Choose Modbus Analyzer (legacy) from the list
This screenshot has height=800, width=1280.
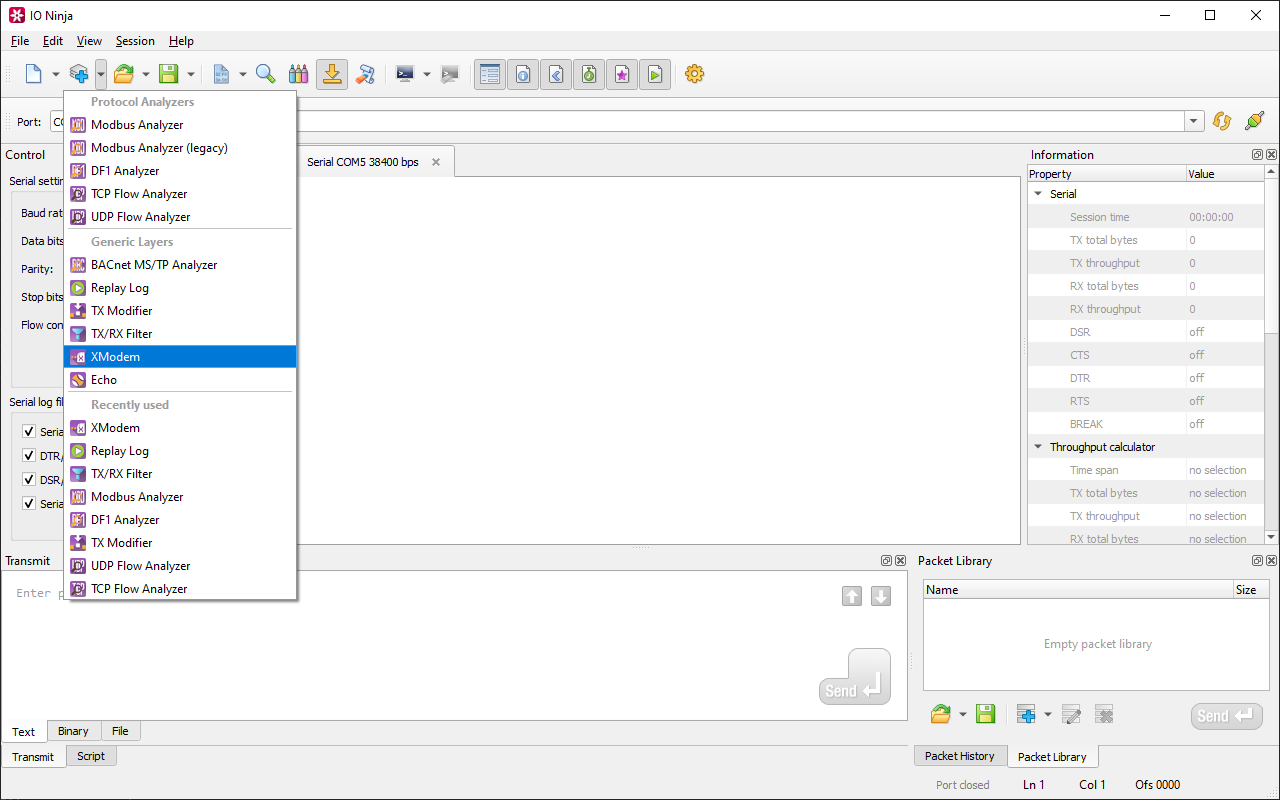[180, 148]
